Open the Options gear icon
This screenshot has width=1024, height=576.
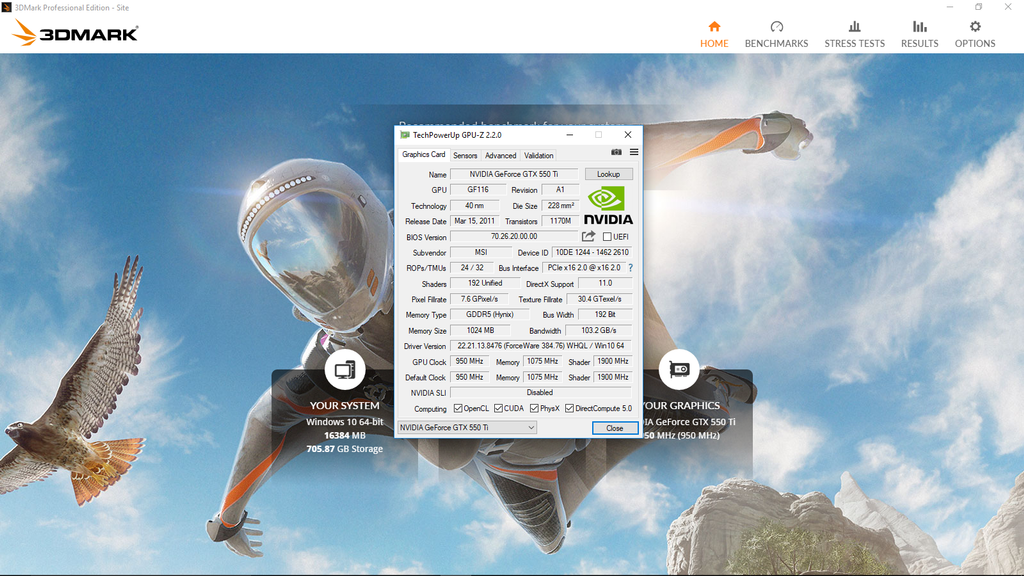[975, 27]
